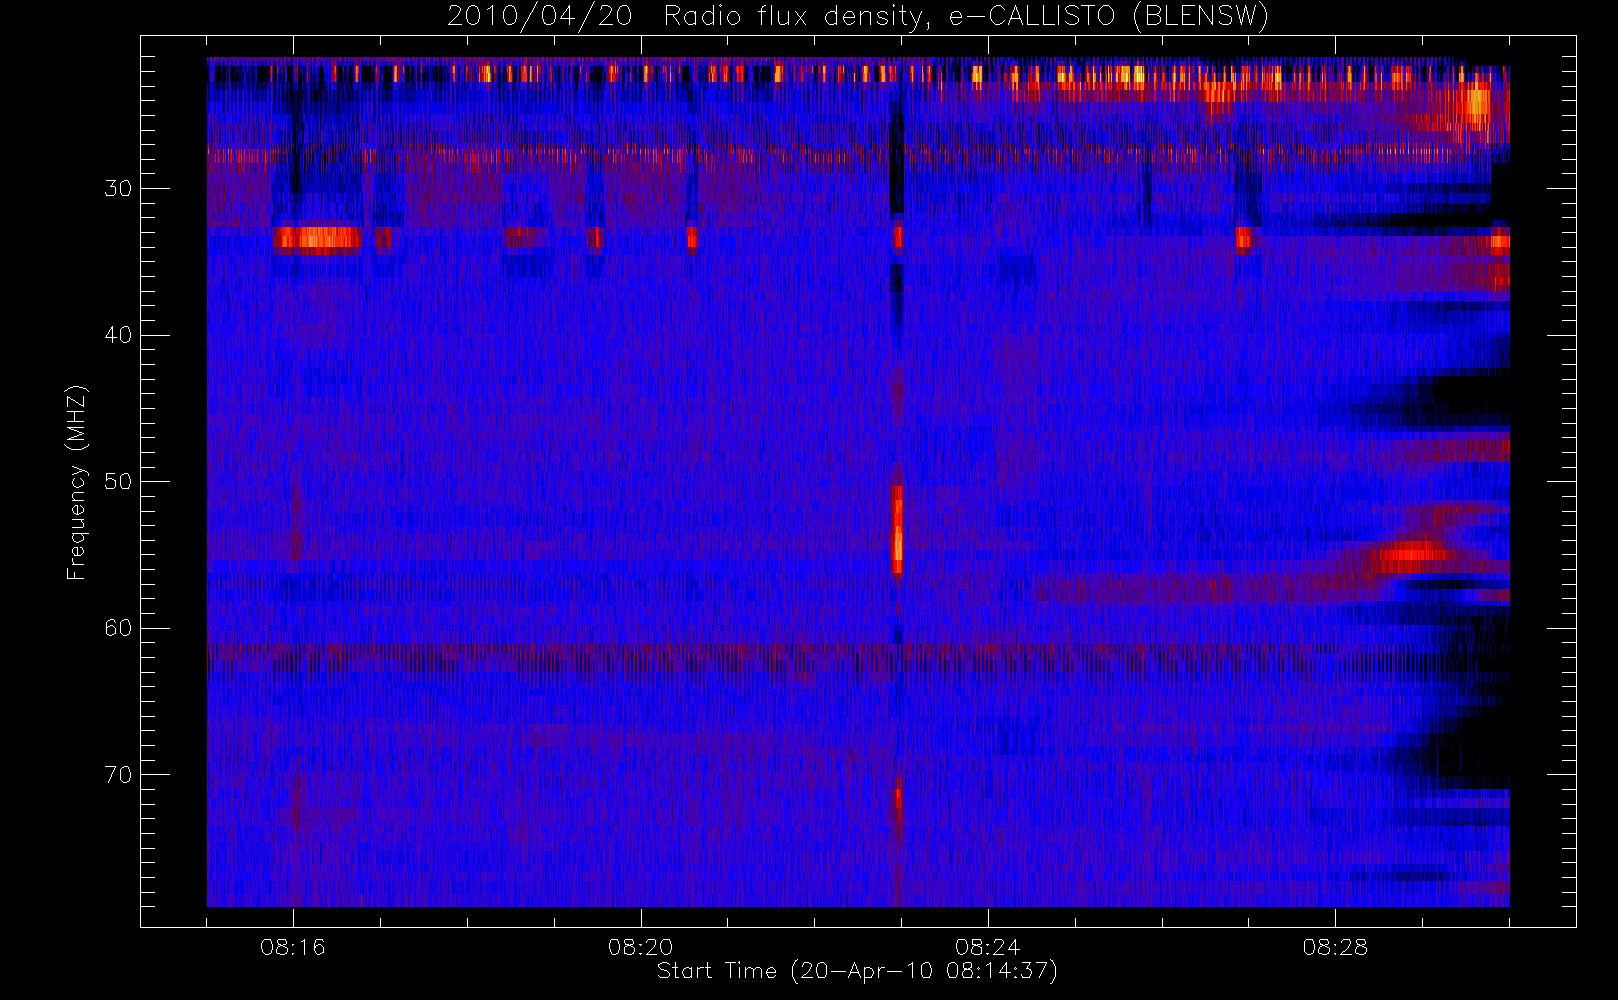This screenshot has height=1000, width=1618.
Task: Click the 08:28 time tick label
Action: click(1335, 946)
